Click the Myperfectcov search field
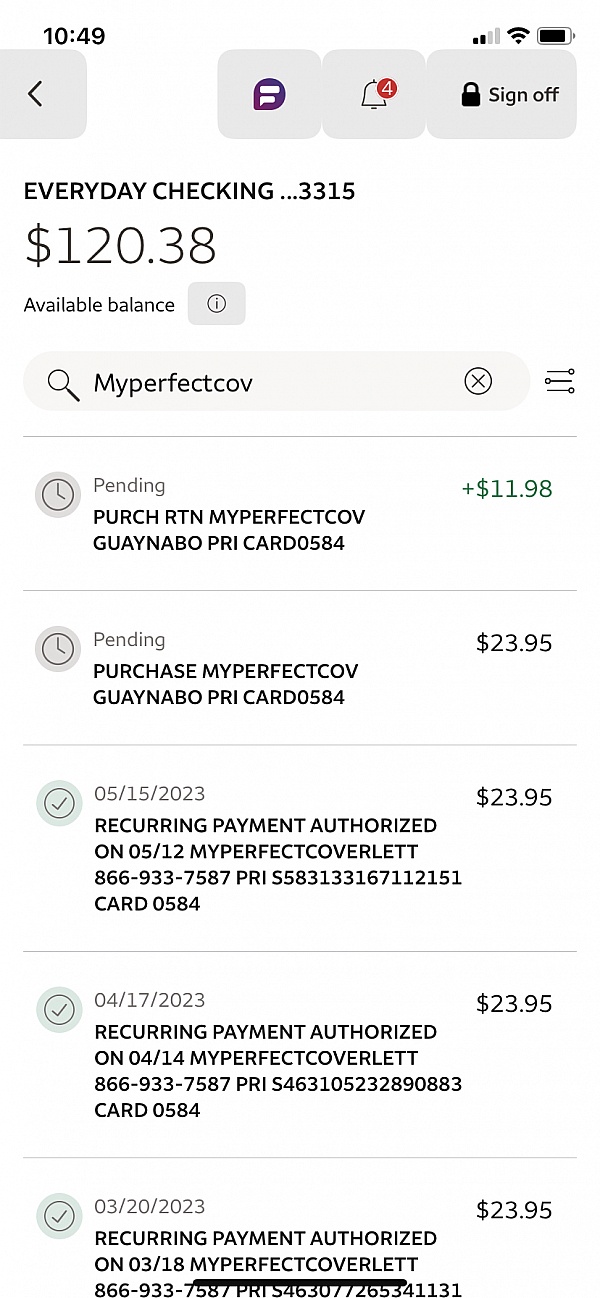This screenshot has width=600, height=1298. 270,382
